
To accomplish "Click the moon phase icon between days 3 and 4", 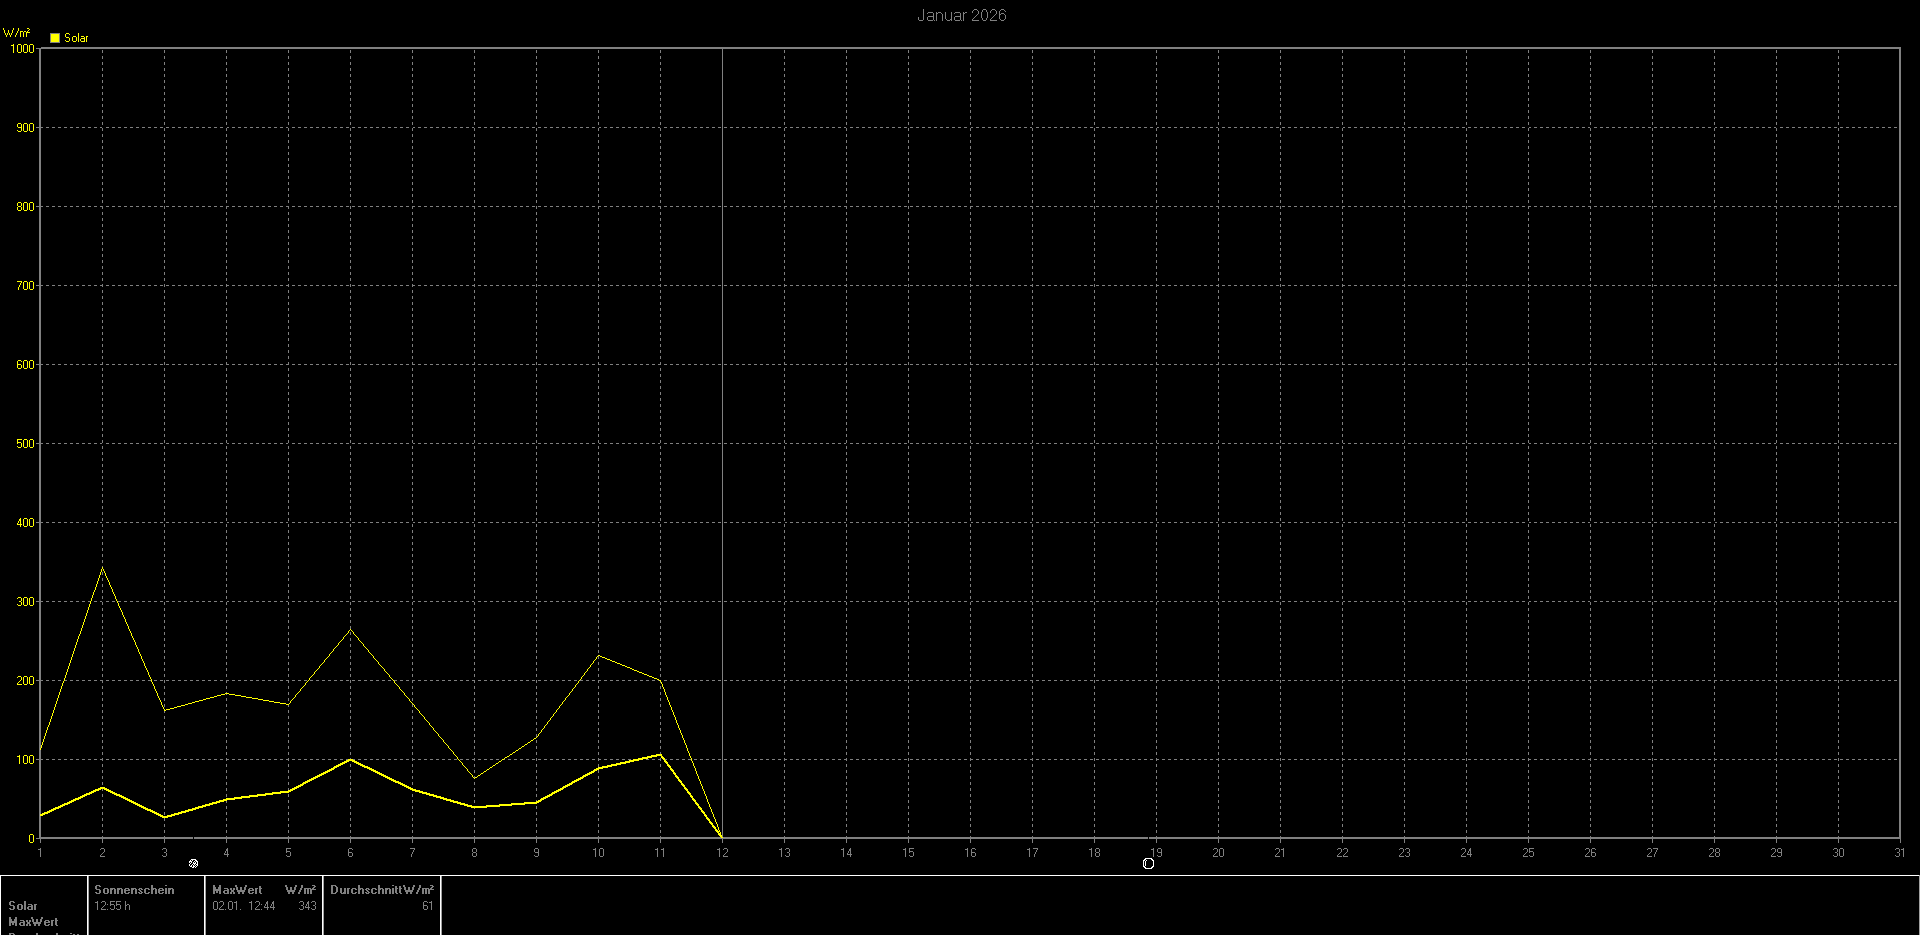I will point(194,864).
